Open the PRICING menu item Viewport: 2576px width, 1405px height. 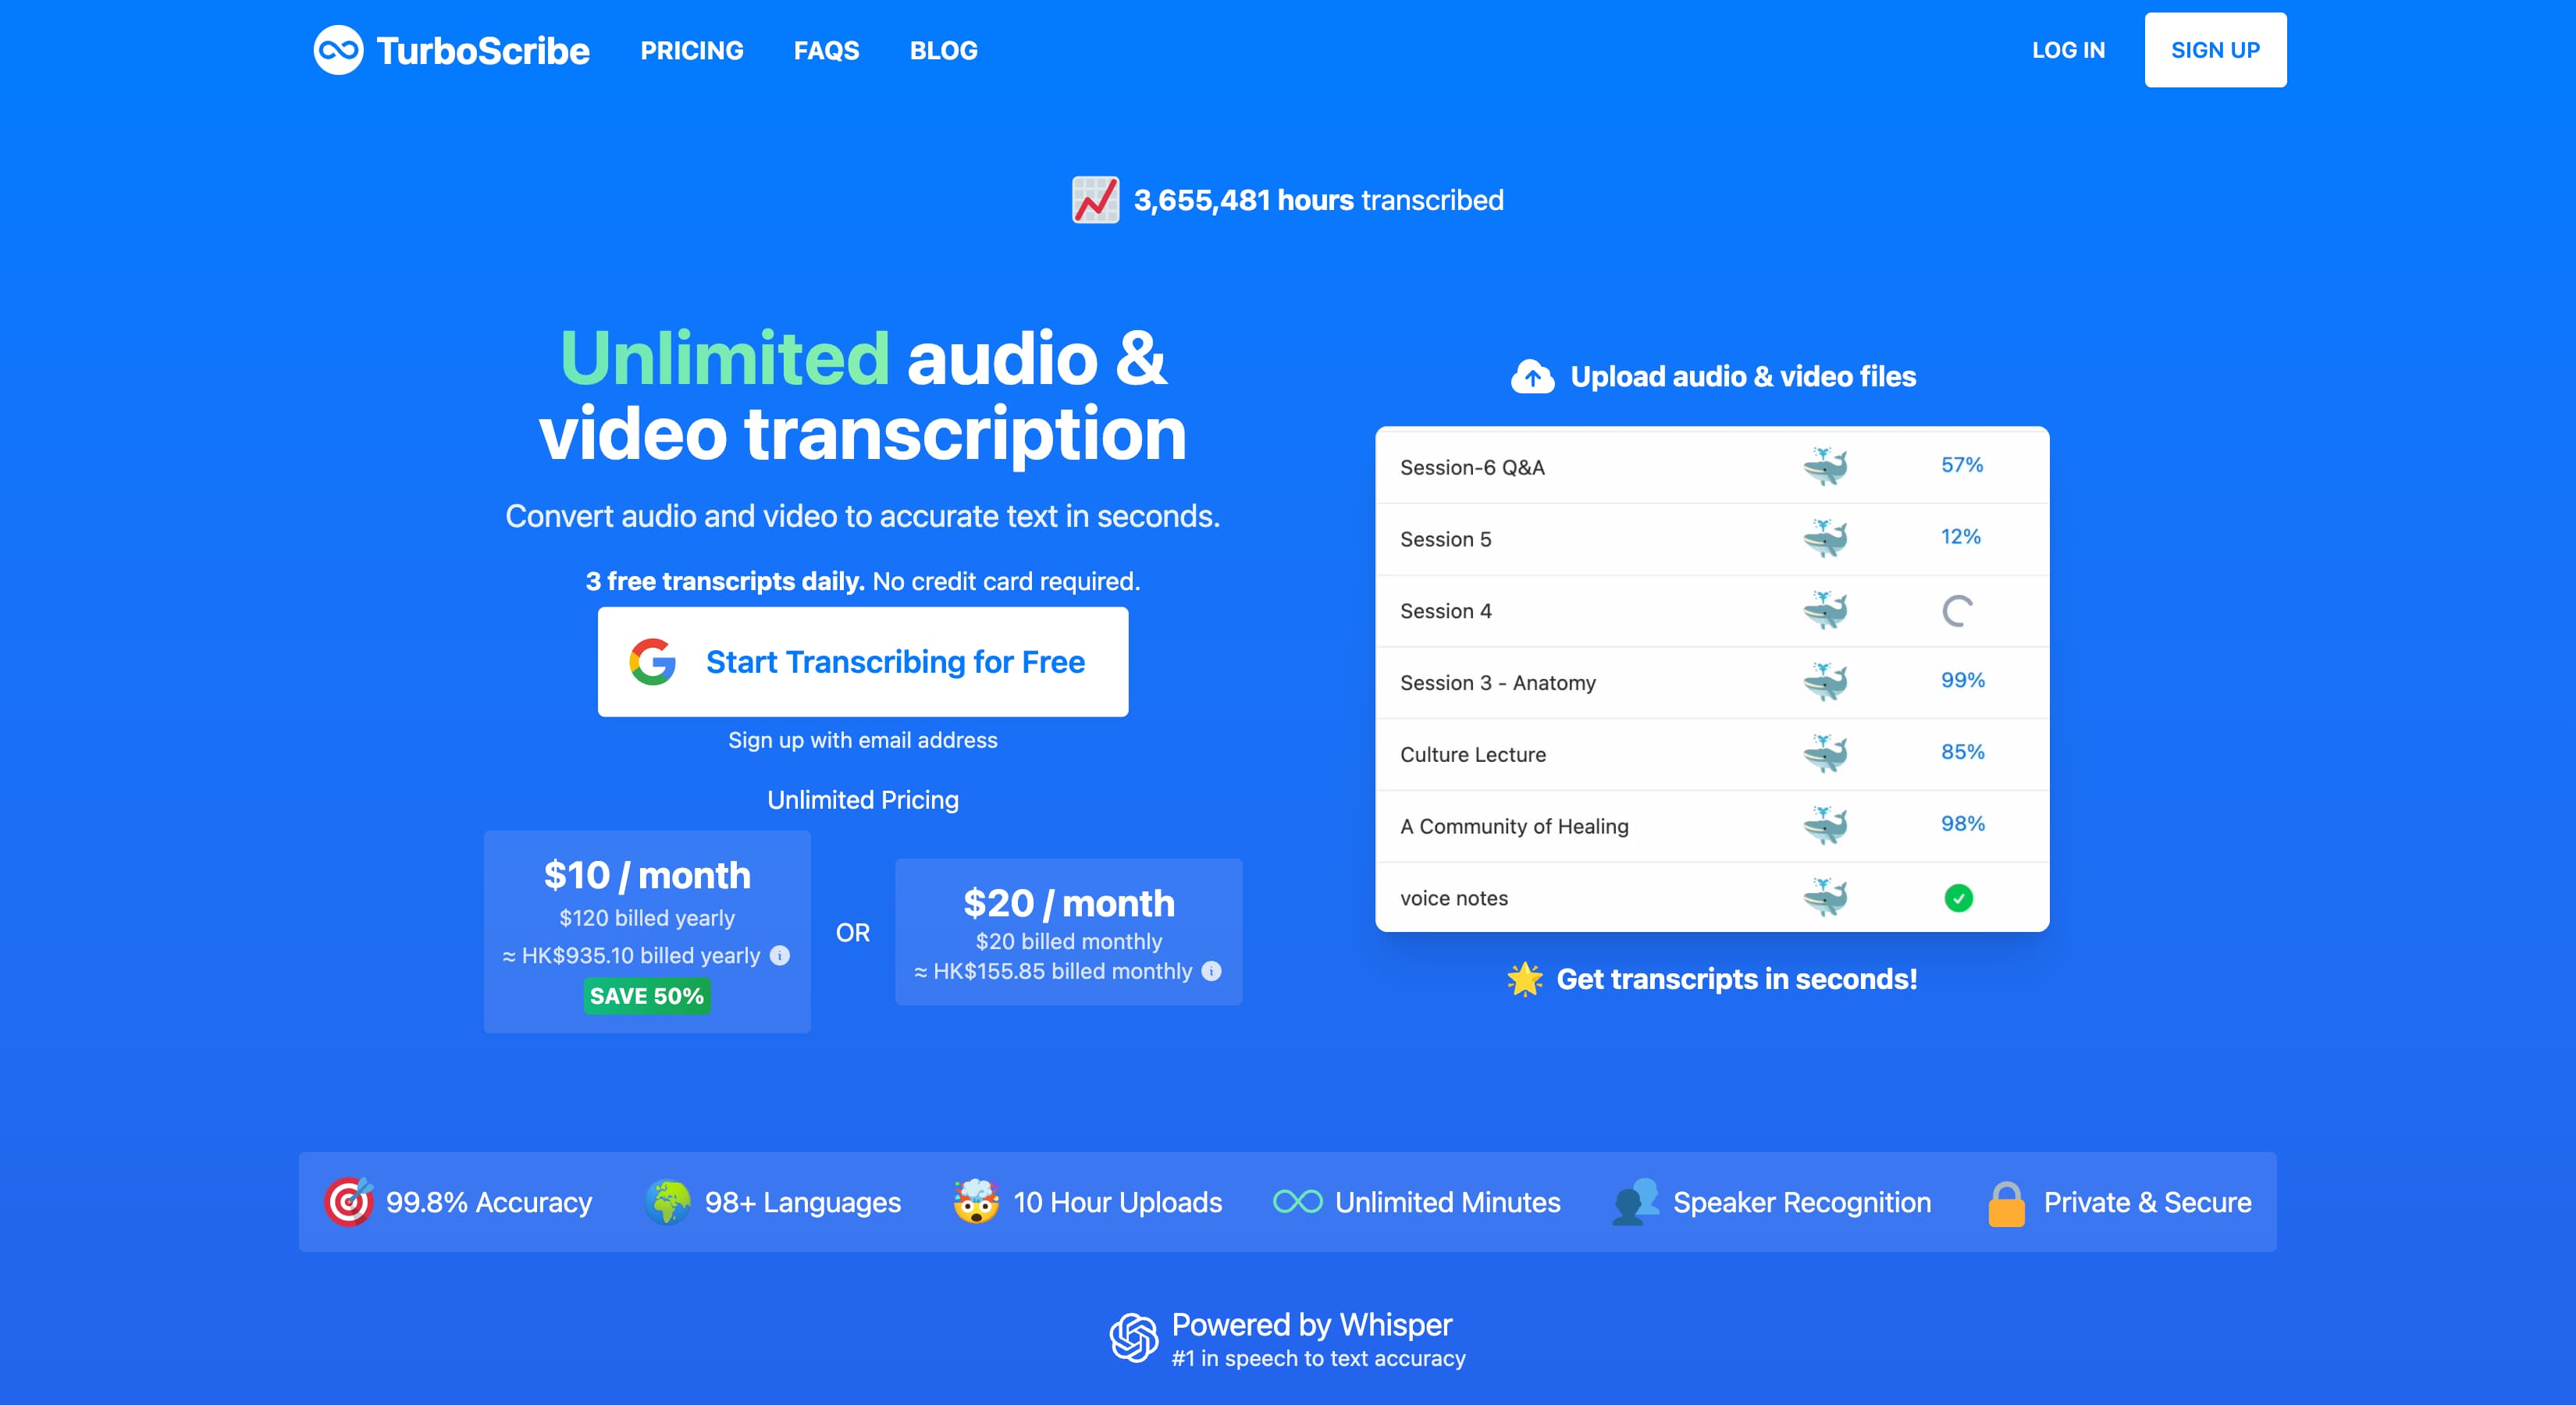point(692,50)
